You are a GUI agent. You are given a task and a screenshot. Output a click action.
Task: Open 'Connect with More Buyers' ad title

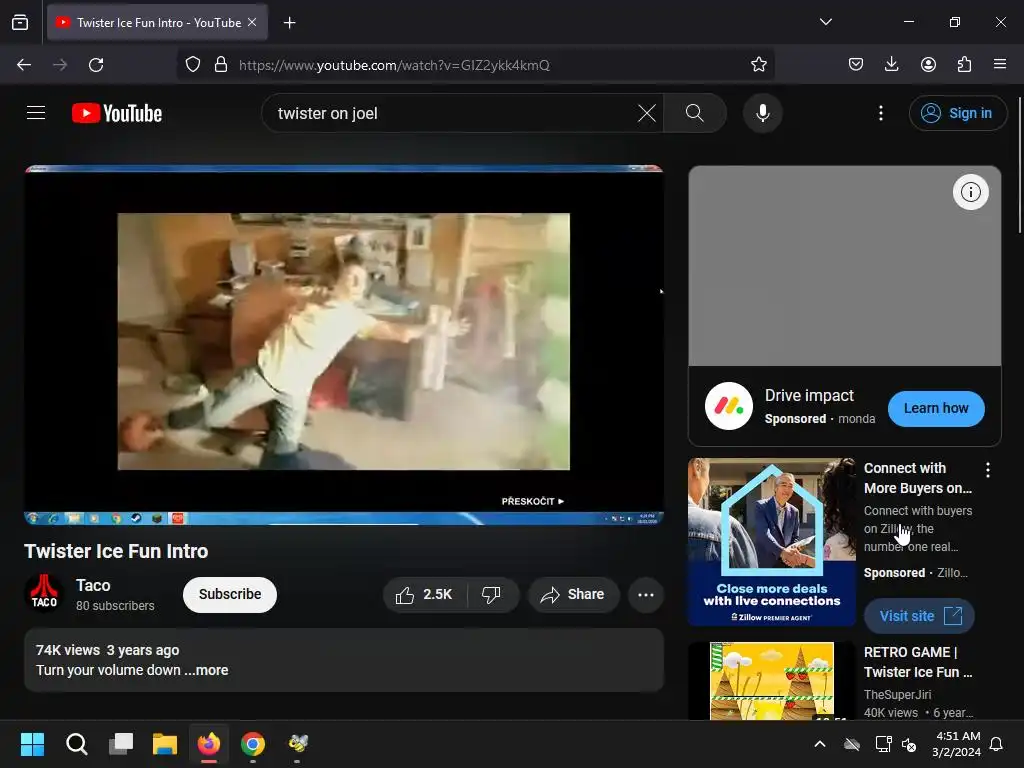[x=918, y=478]
